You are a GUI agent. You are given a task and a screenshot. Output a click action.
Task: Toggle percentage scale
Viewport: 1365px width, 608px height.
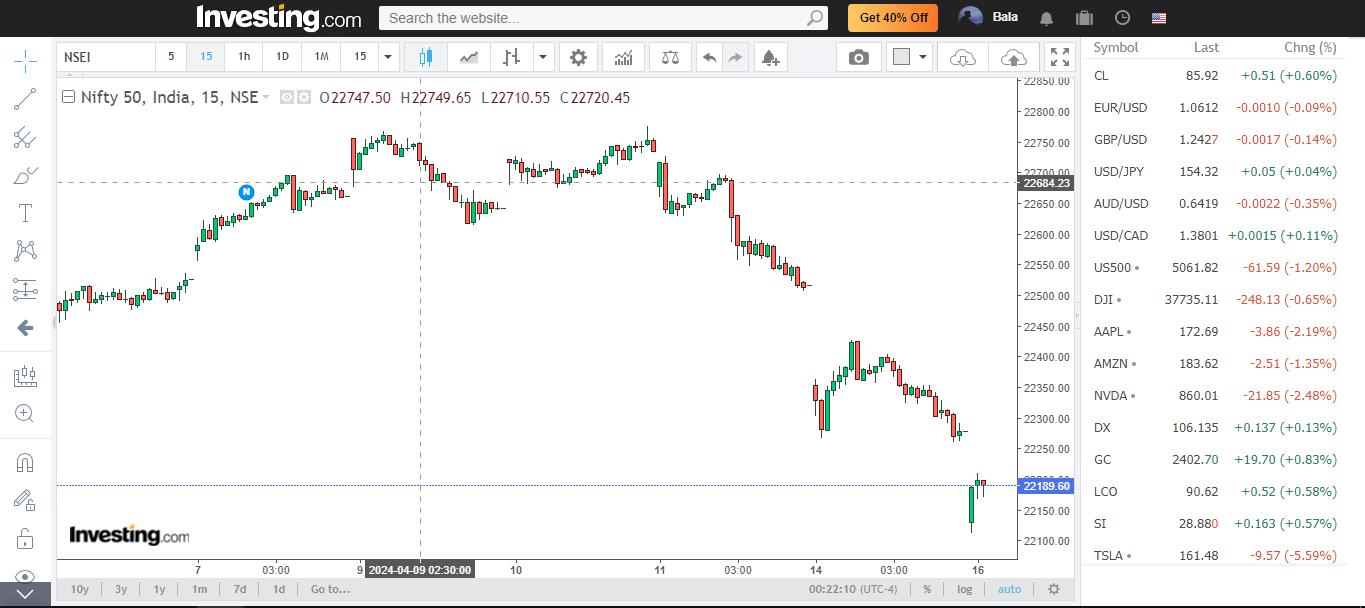click(927, 589)
